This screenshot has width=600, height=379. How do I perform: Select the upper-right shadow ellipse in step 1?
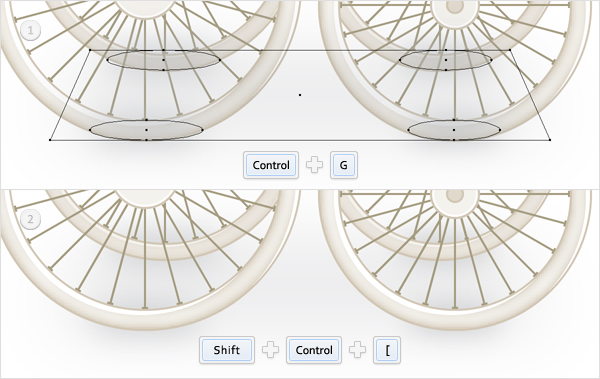446,60
